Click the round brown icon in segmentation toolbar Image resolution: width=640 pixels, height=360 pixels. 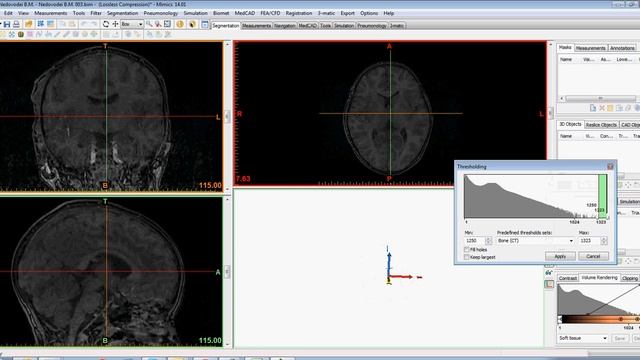pyautogui.click(x=21, y=35)
